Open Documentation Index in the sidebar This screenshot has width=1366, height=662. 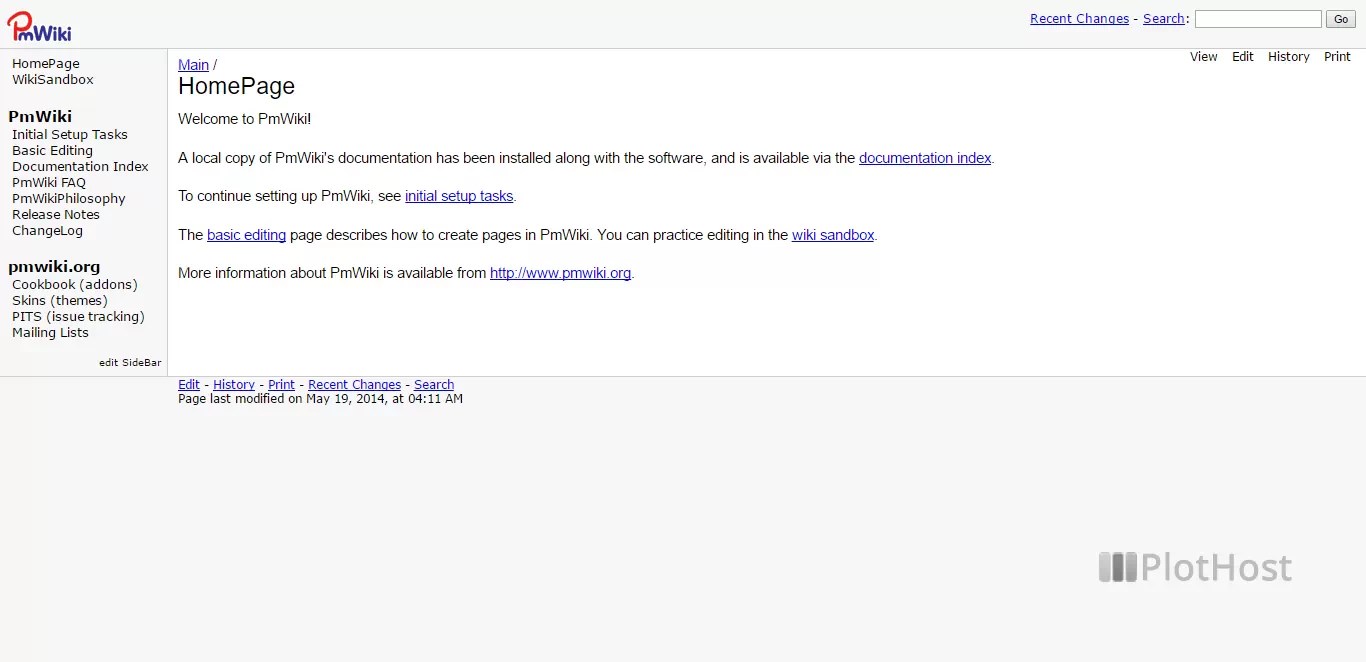[x=80, y=167]
